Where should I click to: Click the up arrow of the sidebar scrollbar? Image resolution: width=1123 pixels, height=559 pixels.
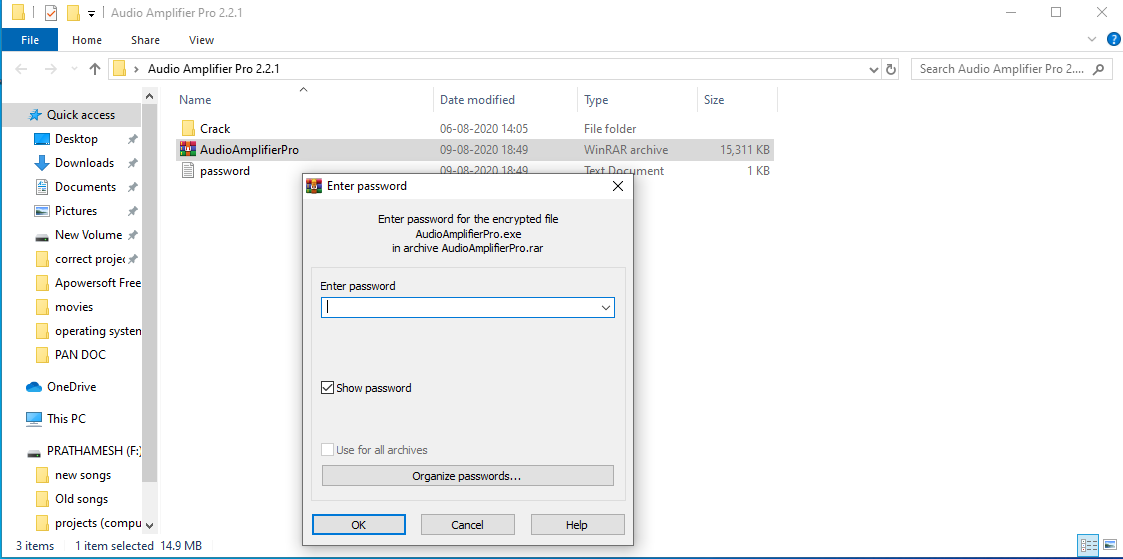click(x=149, y=97)
